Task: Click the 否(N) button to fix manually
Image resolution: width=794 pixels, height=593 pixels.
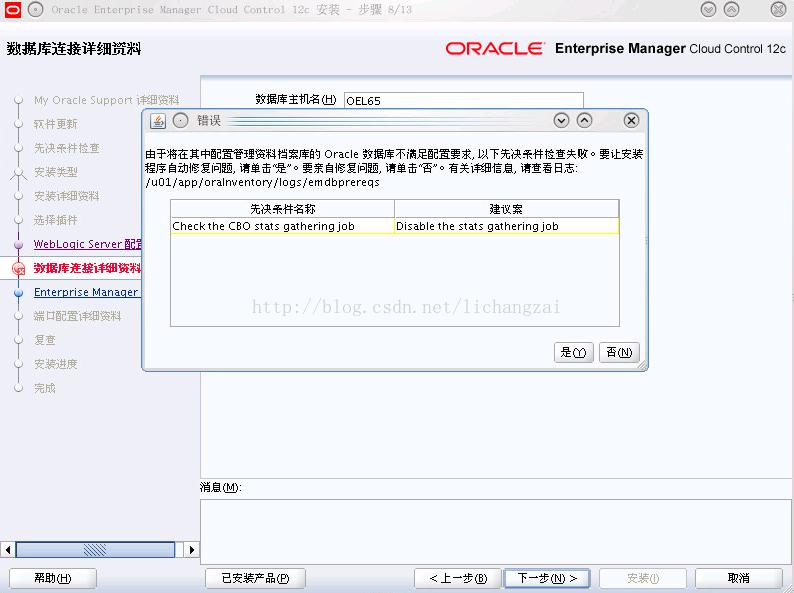Action: click(x=619, y=352)
